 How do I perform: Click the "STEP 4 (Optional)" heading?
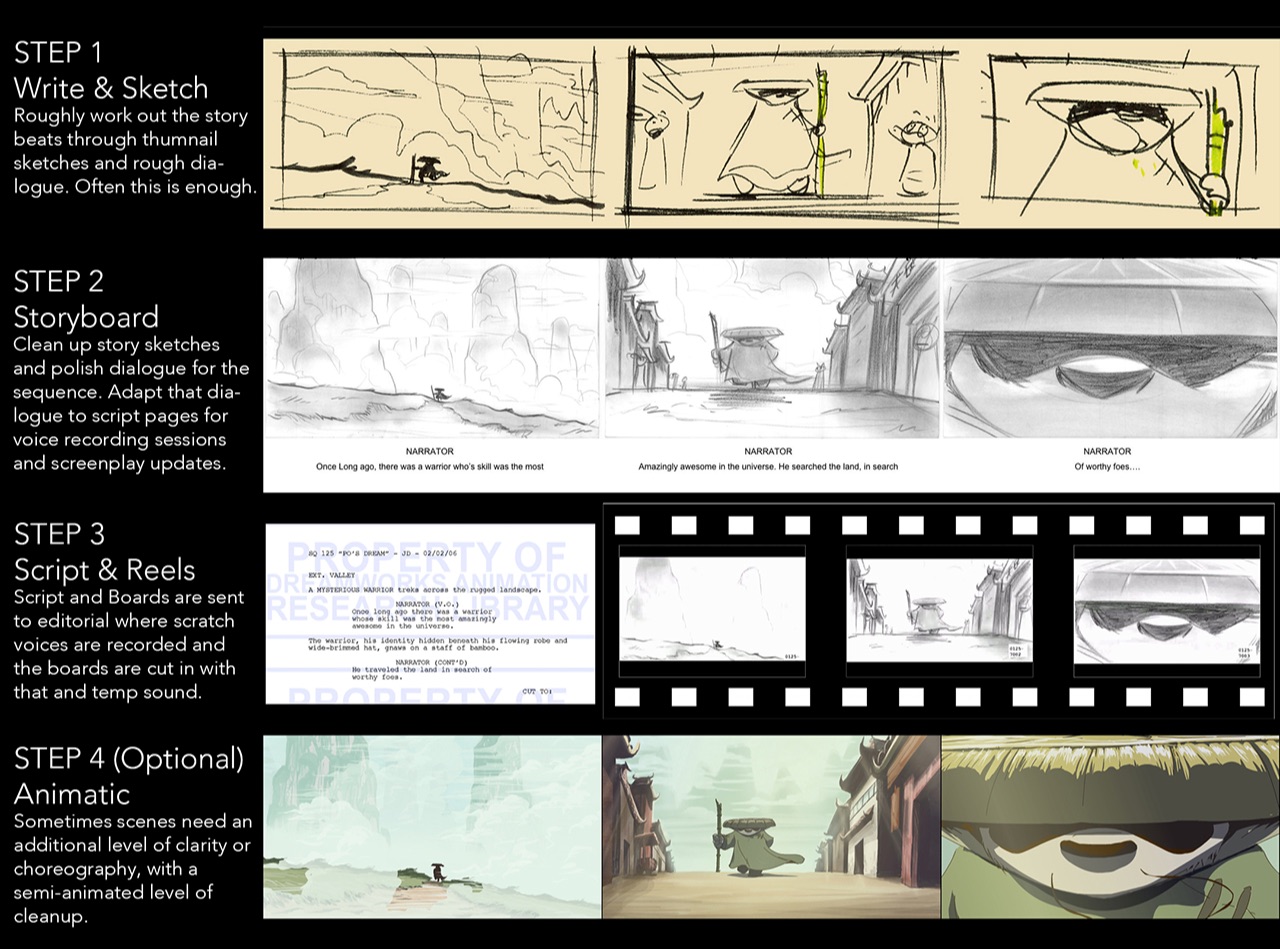129,759
